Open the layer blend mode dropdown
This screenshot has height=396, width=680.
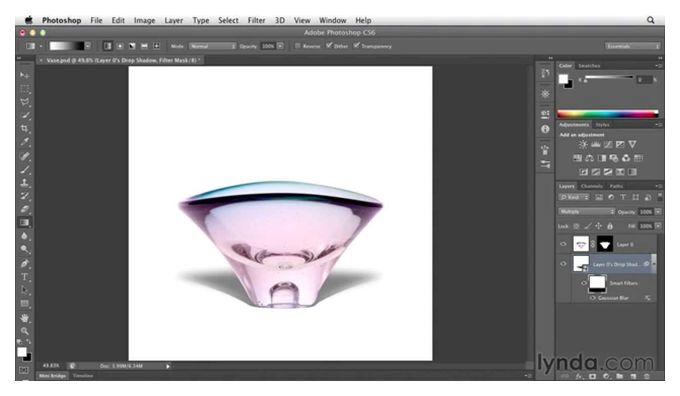point(586,212)
